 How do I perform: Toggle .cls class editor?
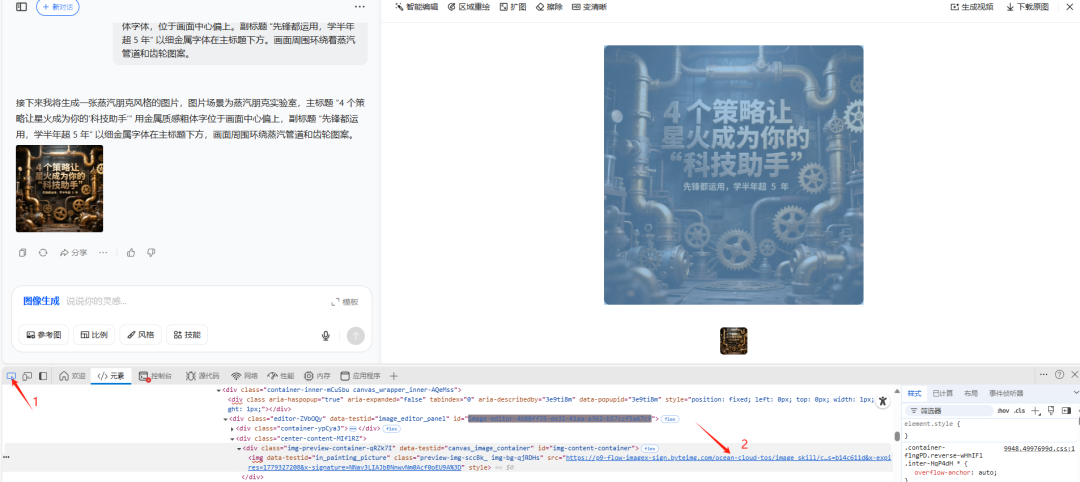click(1019, 410)
